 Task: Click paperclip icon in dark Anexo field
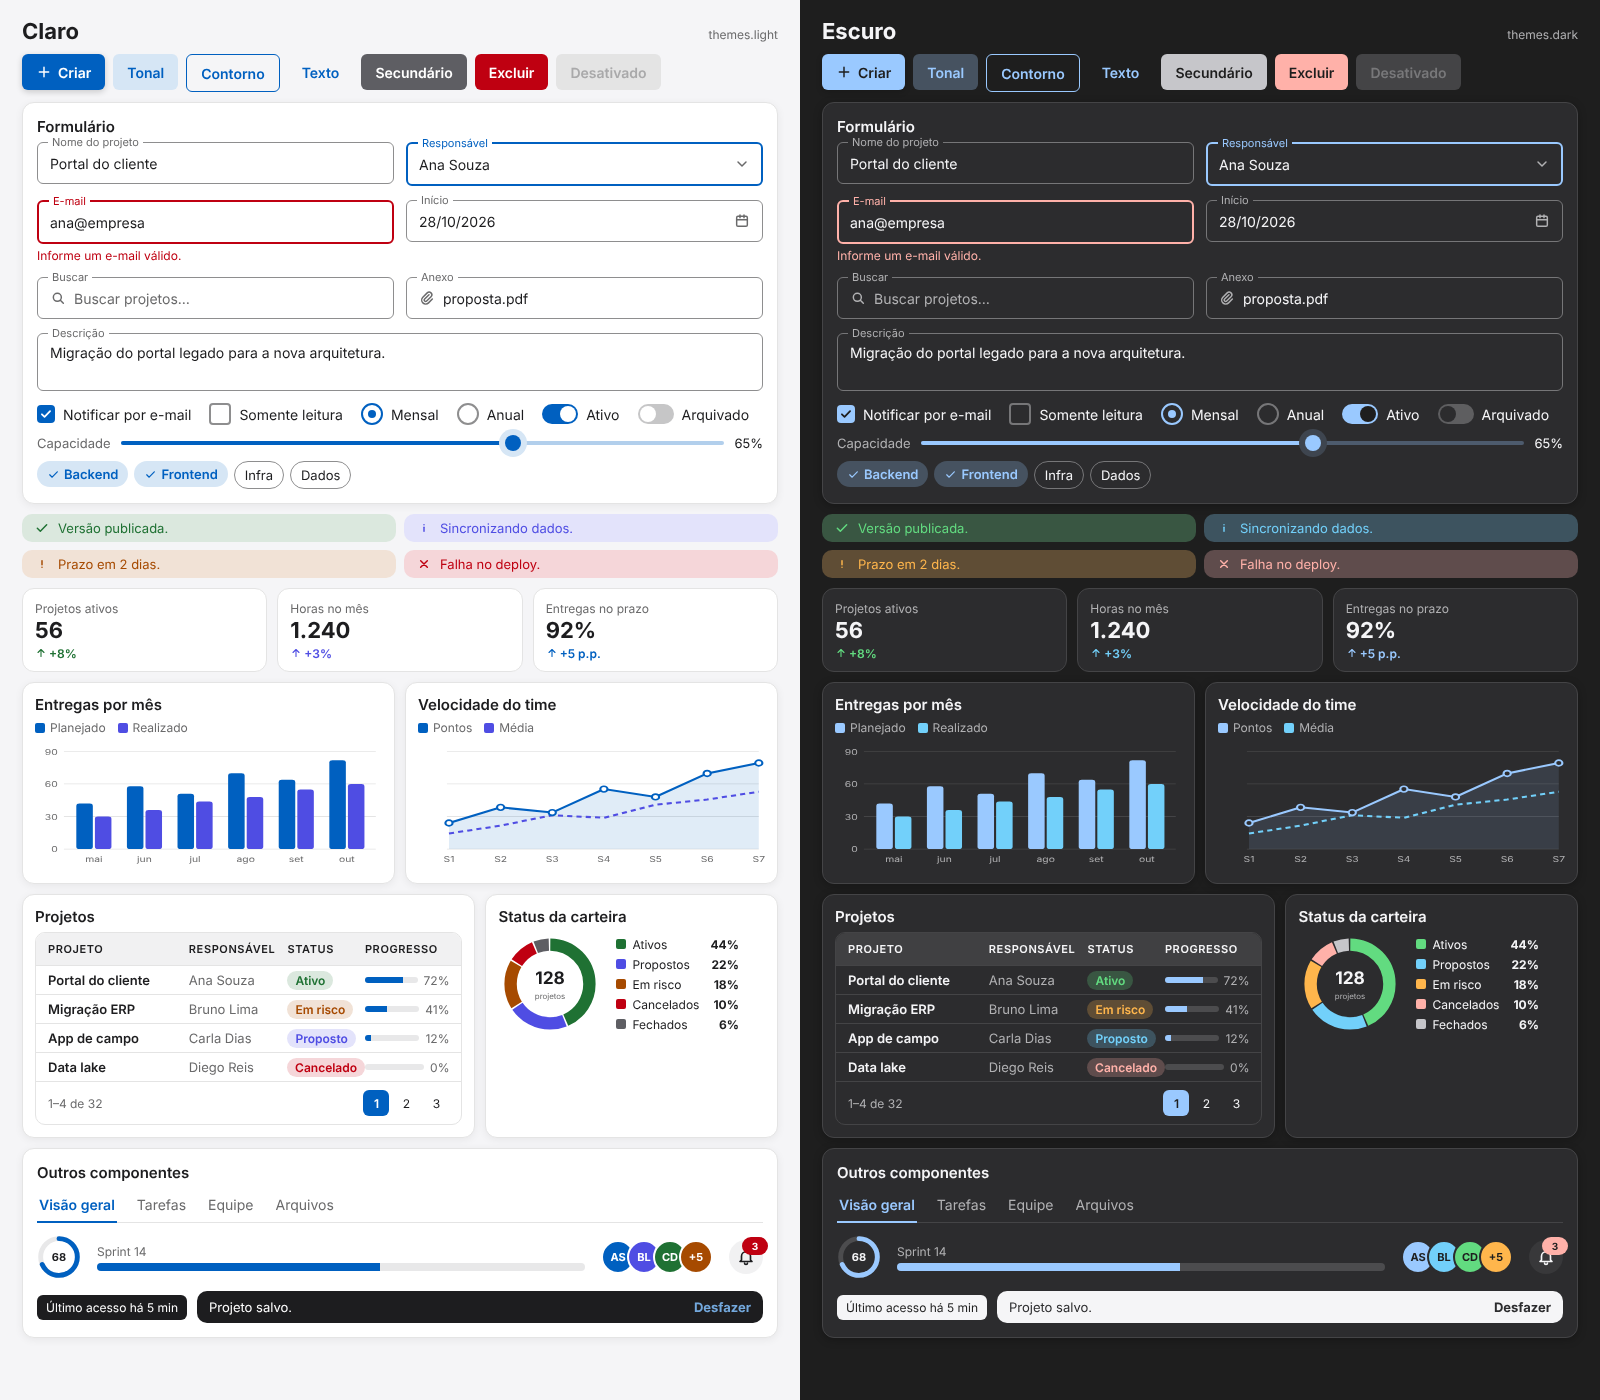point(1227,298)
